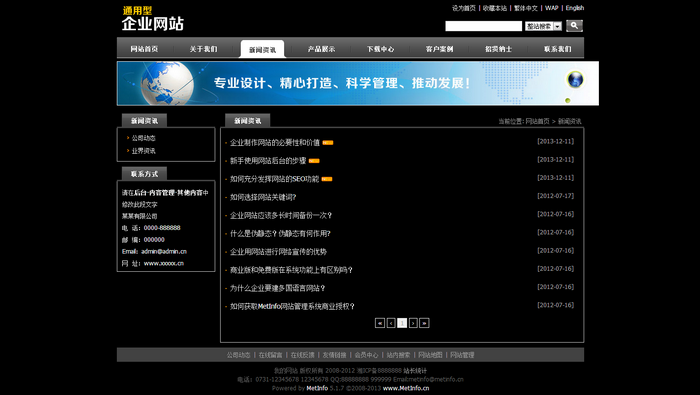
Task: Select the 新闻资讯 nav tab
Action: [262, 50]
